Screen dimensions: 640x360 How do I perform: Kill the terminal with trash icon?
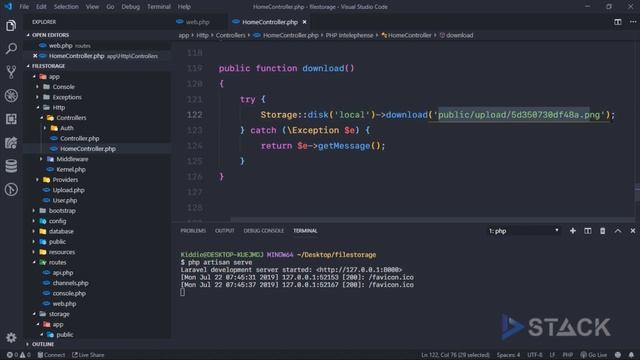pyautogui.click(x=602, y=231)
